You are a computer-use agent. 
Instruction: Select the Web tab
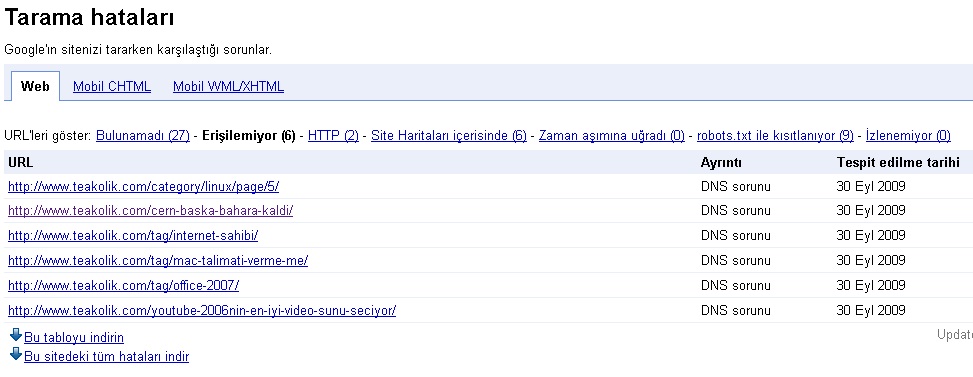coord(35,86)
